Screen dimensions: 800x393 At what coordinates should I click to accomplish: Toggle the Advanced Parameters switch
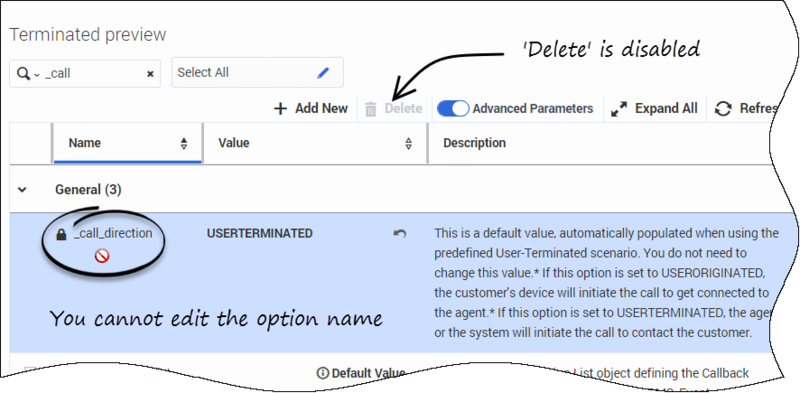tap(453, 109)
